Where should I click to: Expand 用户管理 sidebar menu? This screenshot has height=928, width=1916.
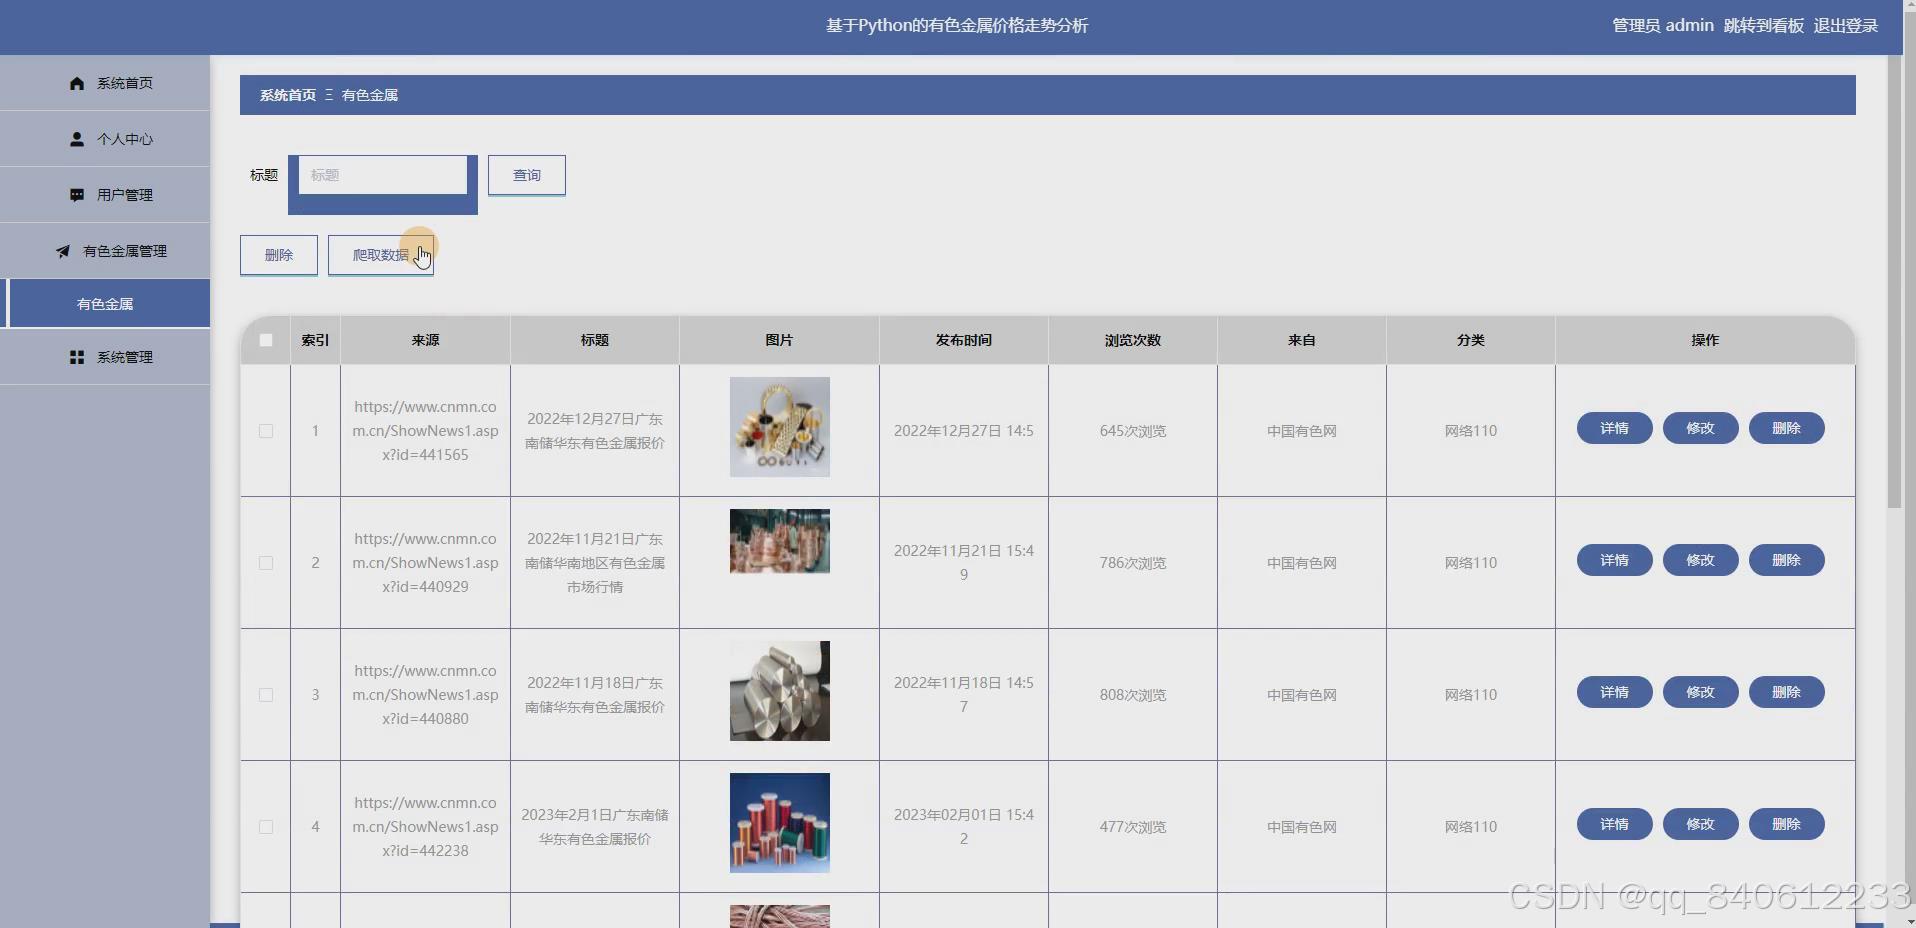(x=105, y=195)
